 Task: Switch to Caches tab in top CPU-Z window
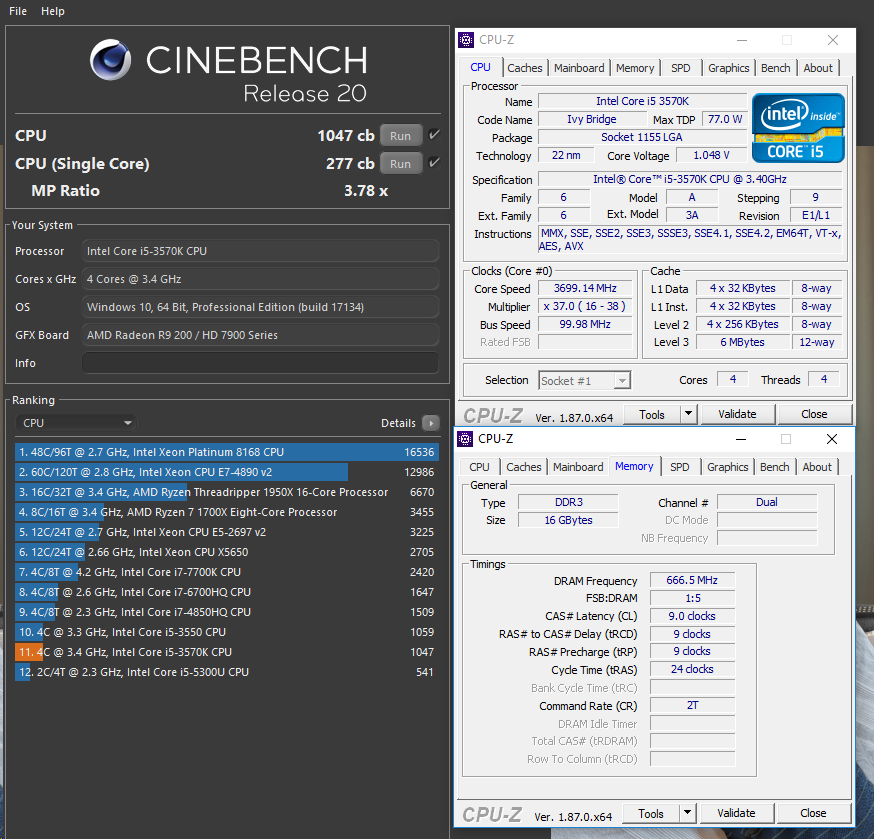[525, 68]
